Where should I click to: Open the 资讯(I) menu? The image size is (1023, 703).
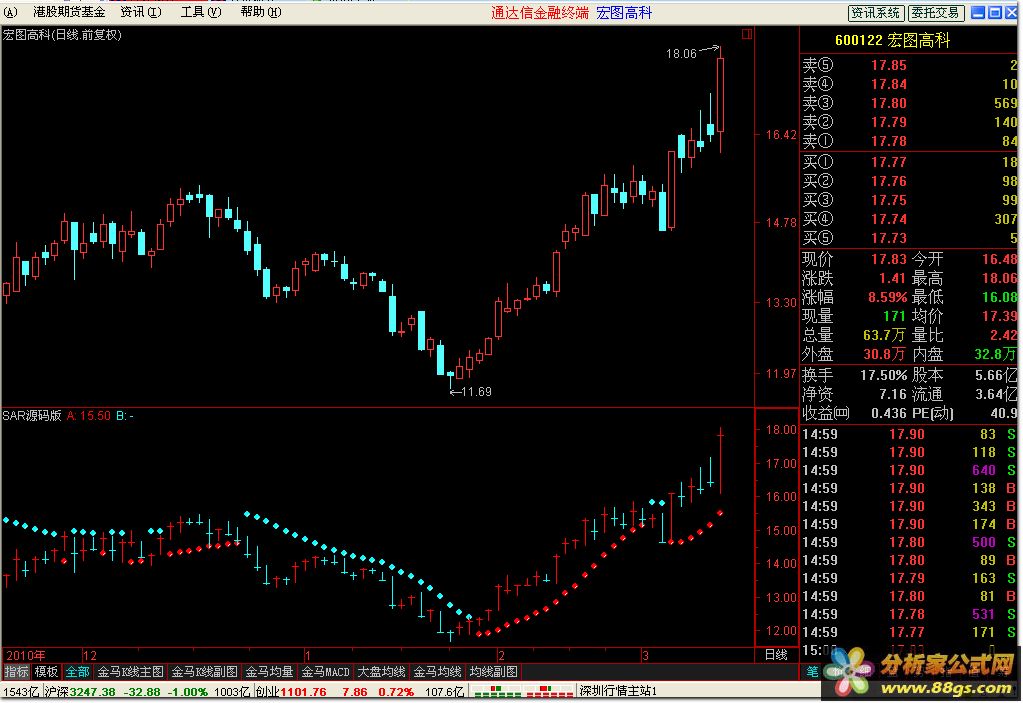141,12
